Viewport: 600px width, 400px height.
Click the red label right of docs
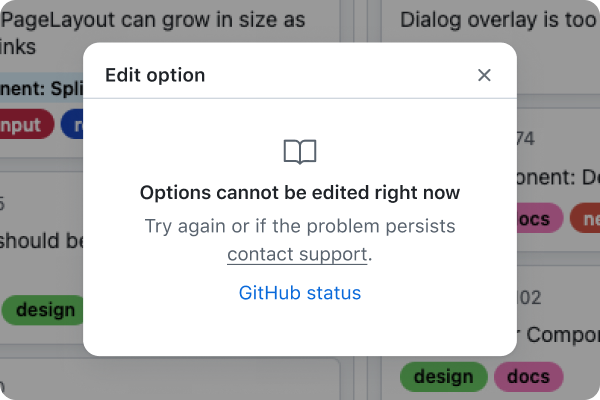click(585, 219)
